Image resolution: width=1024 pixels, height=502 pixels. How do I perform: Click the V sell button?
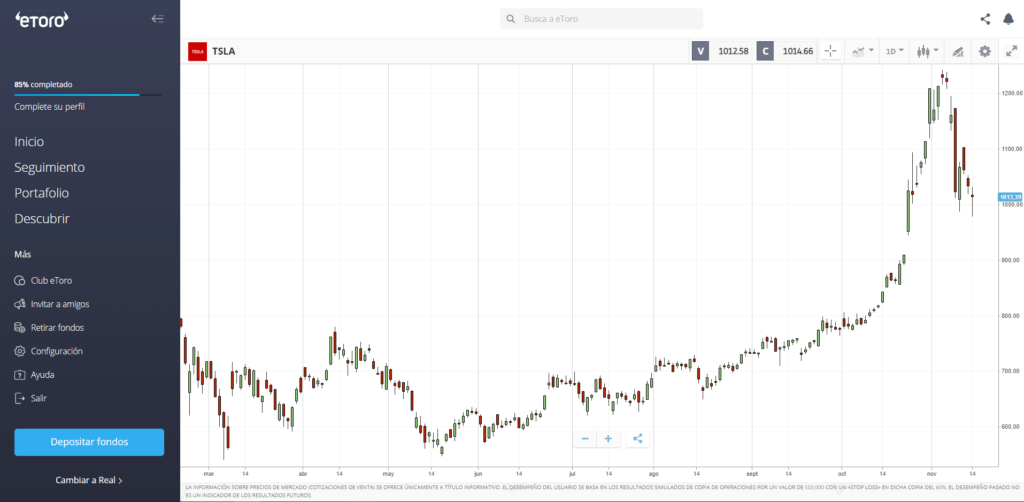pyautogui.click(x=701, y=51)
